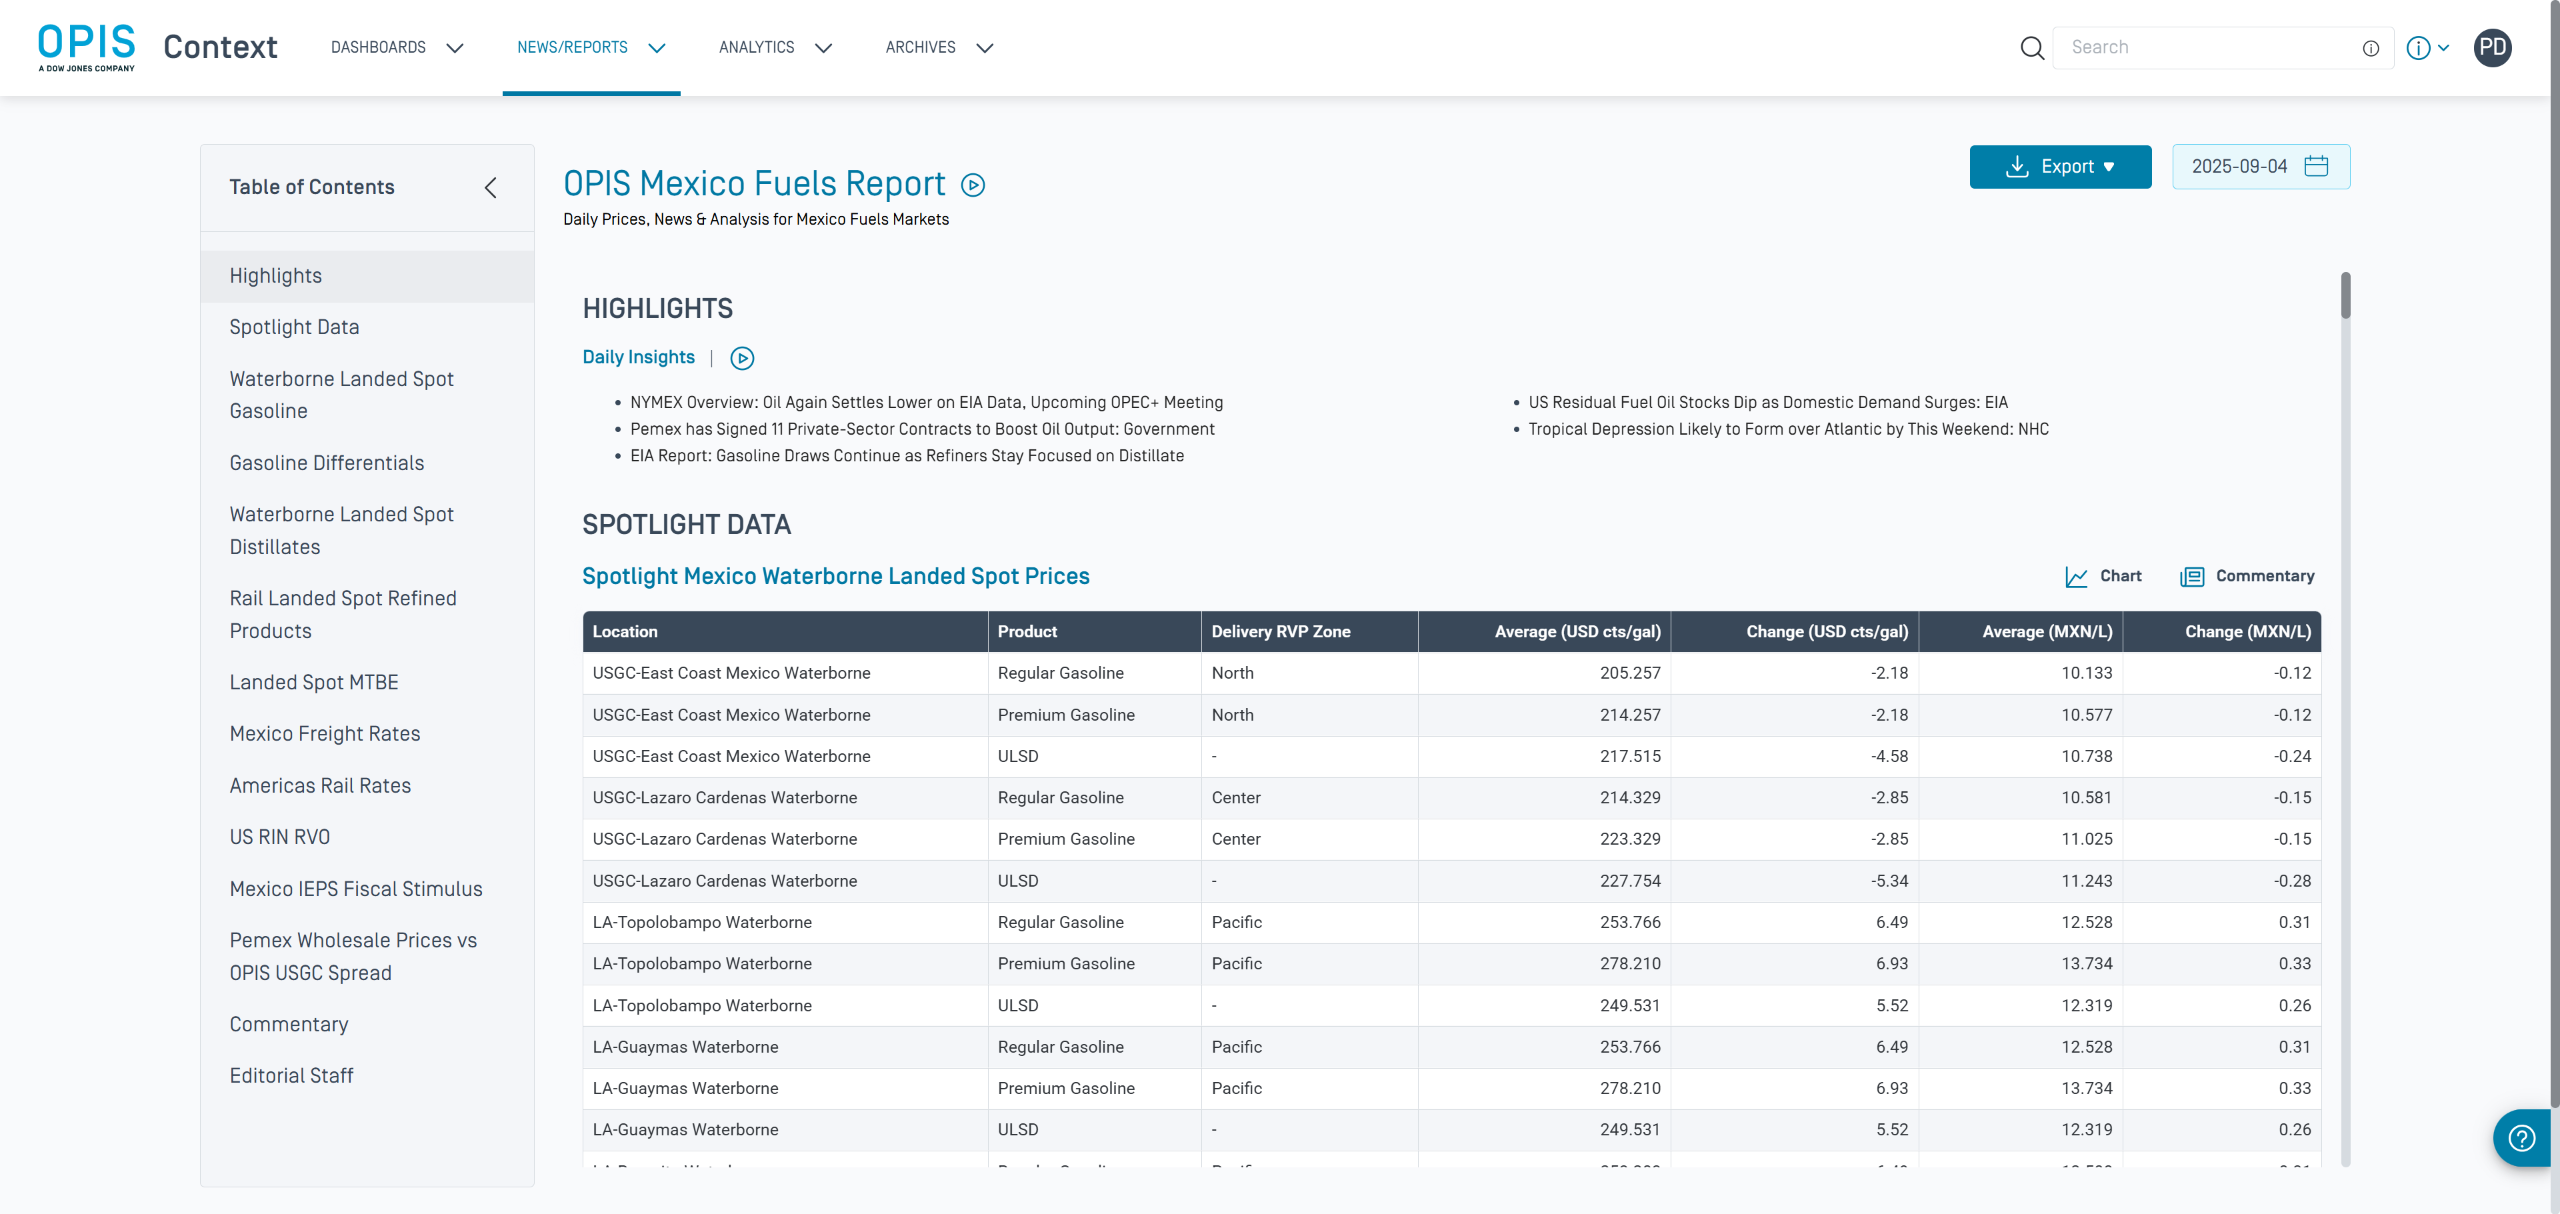Click the info icon inside search box

2370,48
